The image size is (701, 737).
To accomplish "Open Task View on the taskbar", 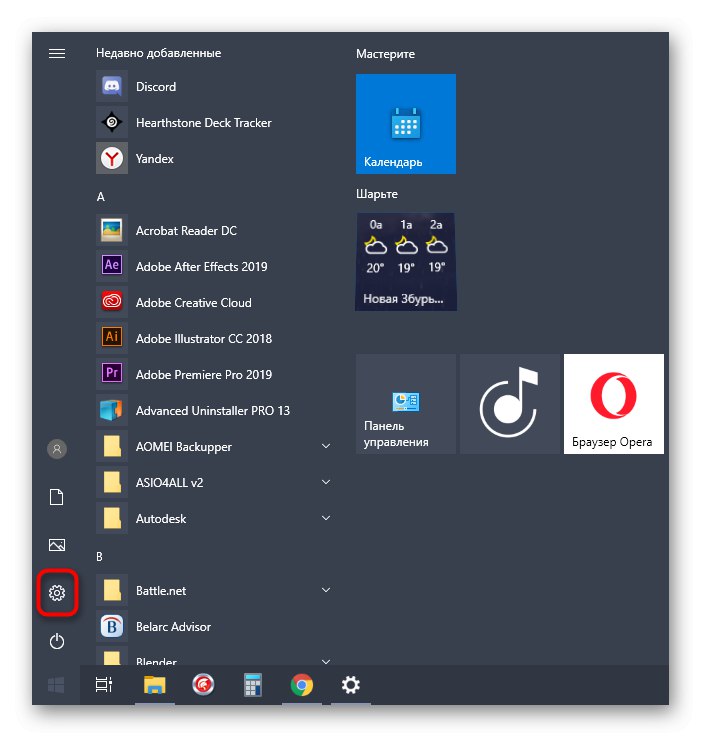I will pyautogui.click(x=104, y=685).
